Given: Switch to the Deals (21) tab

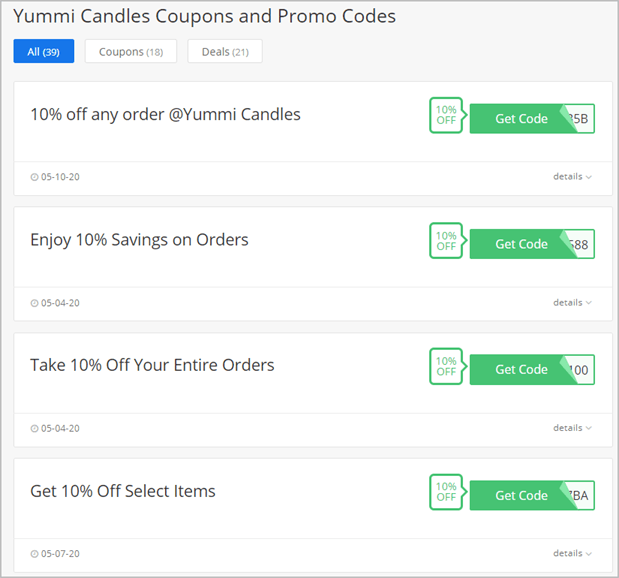Looking at the screenshot, I should tap(225, 51).
